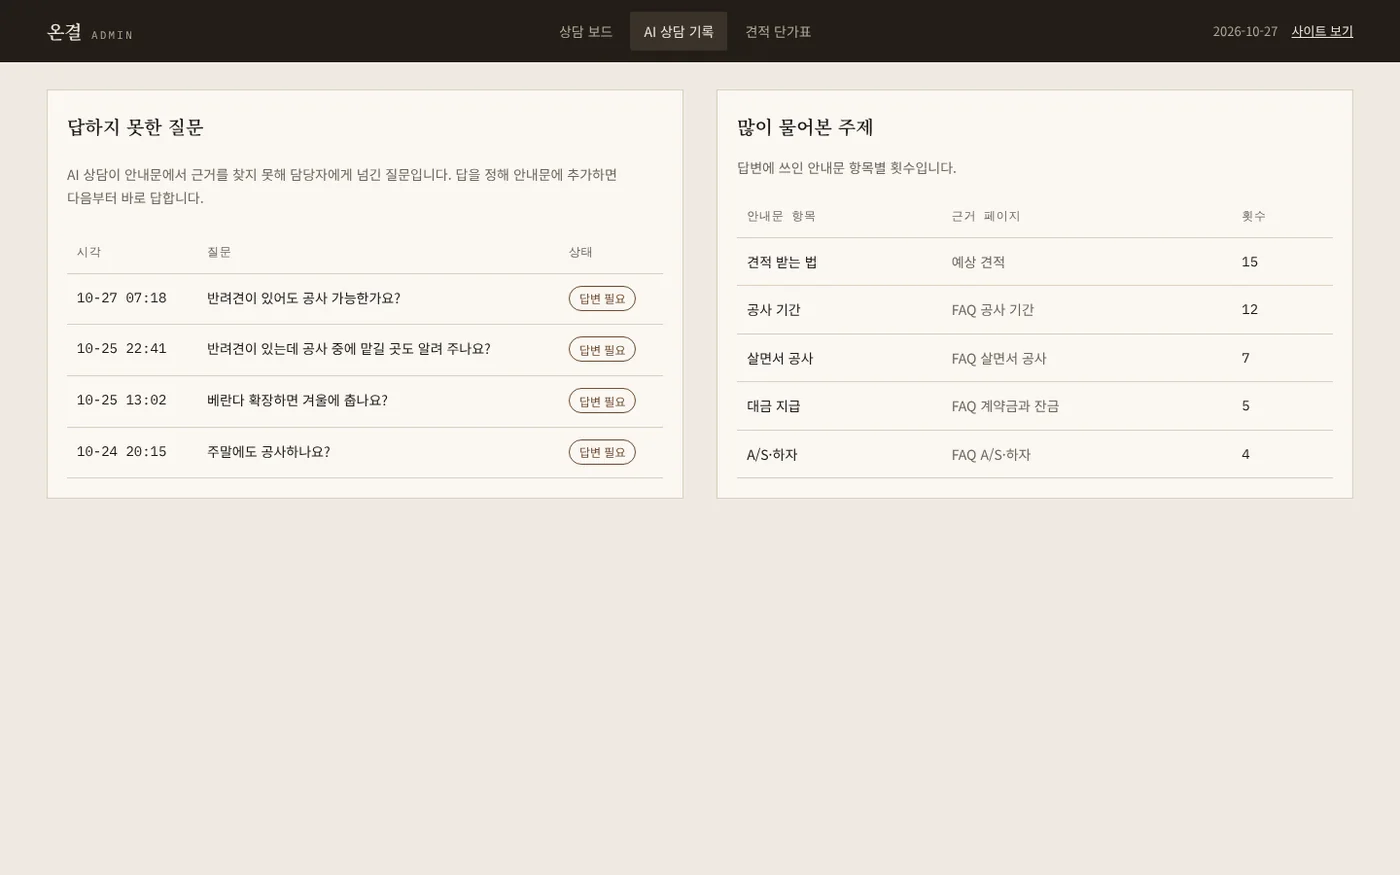Click the 시각 column header
1400x875 pixels.
[89, 252]
